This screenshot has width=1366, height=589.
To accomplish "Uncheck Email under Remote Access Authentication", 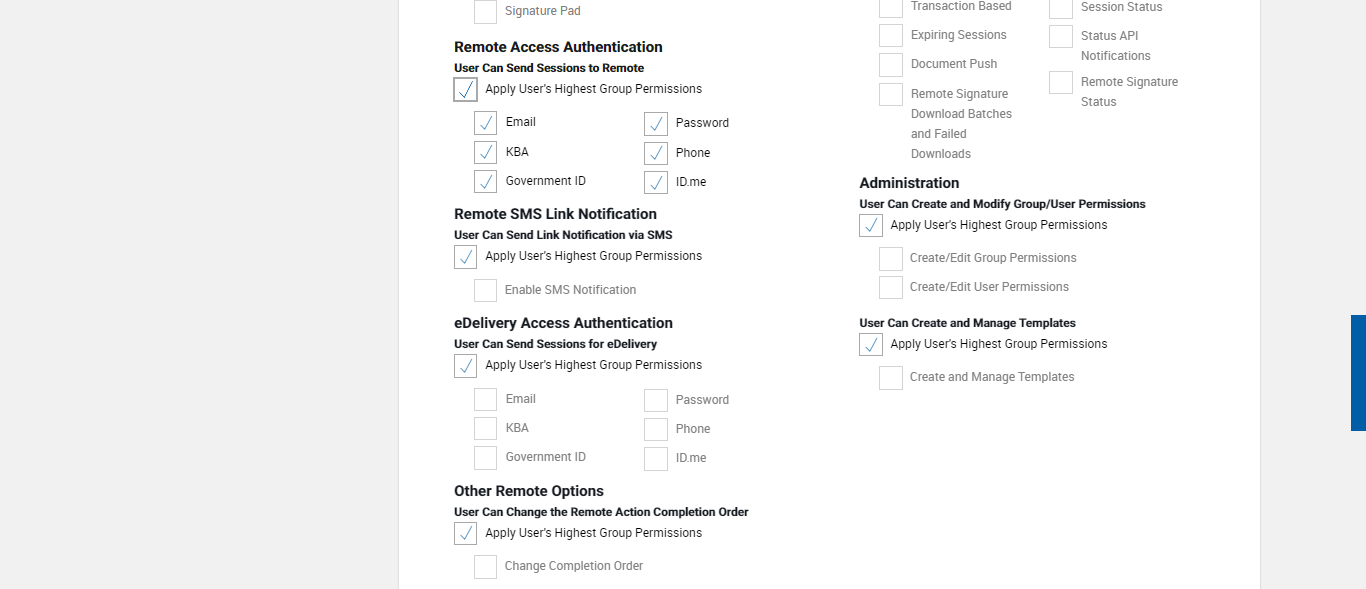I will point(485,123).
